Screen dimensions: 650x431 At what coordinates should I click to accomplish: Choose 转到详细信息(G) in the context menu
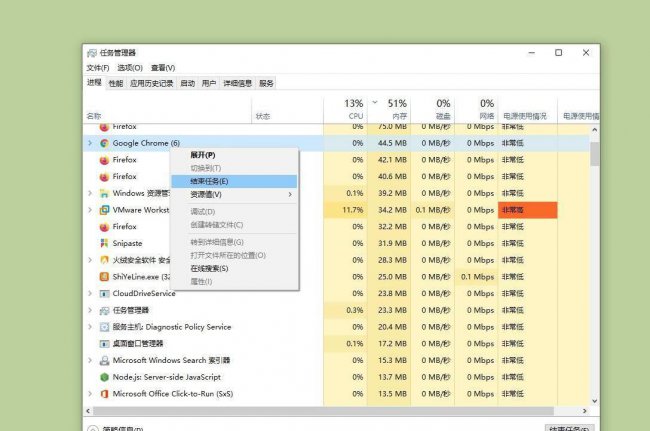point(235,242)
